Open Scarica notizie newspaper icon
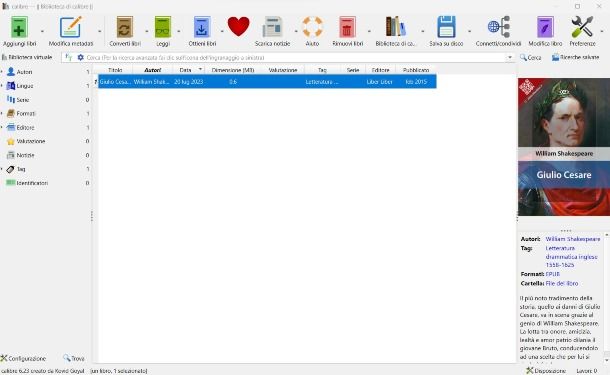The image size is (610, 375). point(272,27)
